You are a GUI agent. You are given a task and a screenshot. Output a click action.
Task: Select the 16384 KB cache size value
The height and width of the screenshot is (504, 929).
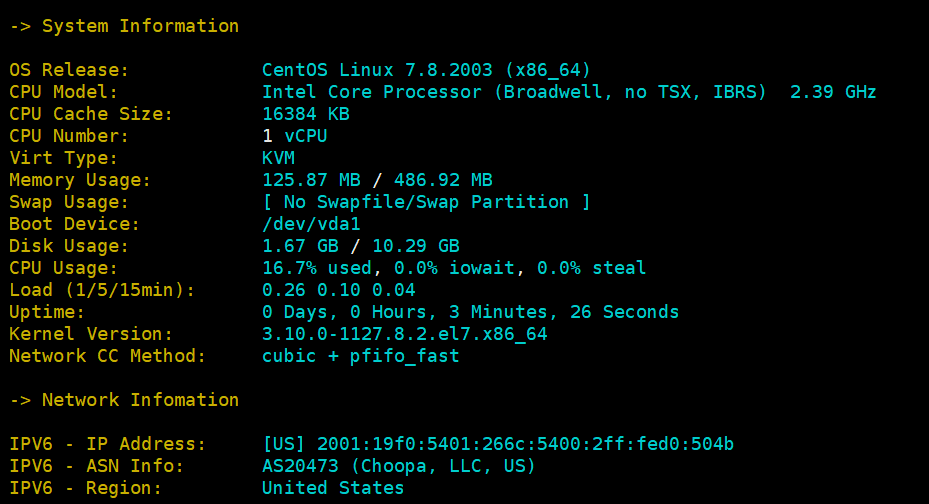(x=306, y=114)
